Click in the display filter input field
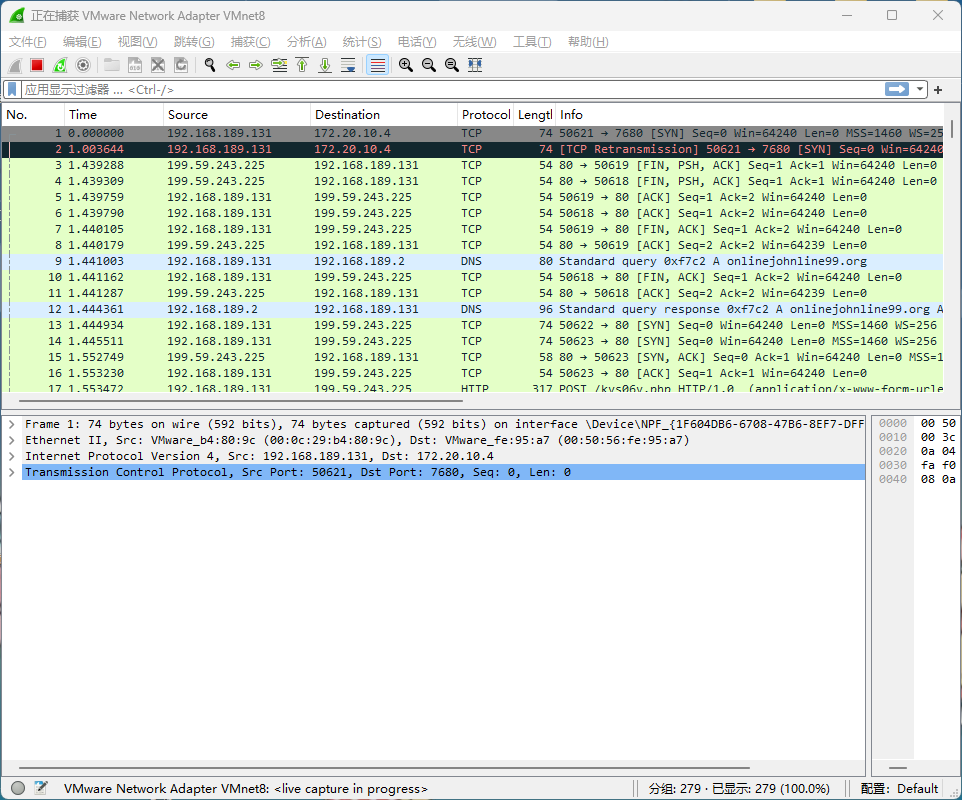The width and height of the screenshot is (962, 800). coord(450,89)
